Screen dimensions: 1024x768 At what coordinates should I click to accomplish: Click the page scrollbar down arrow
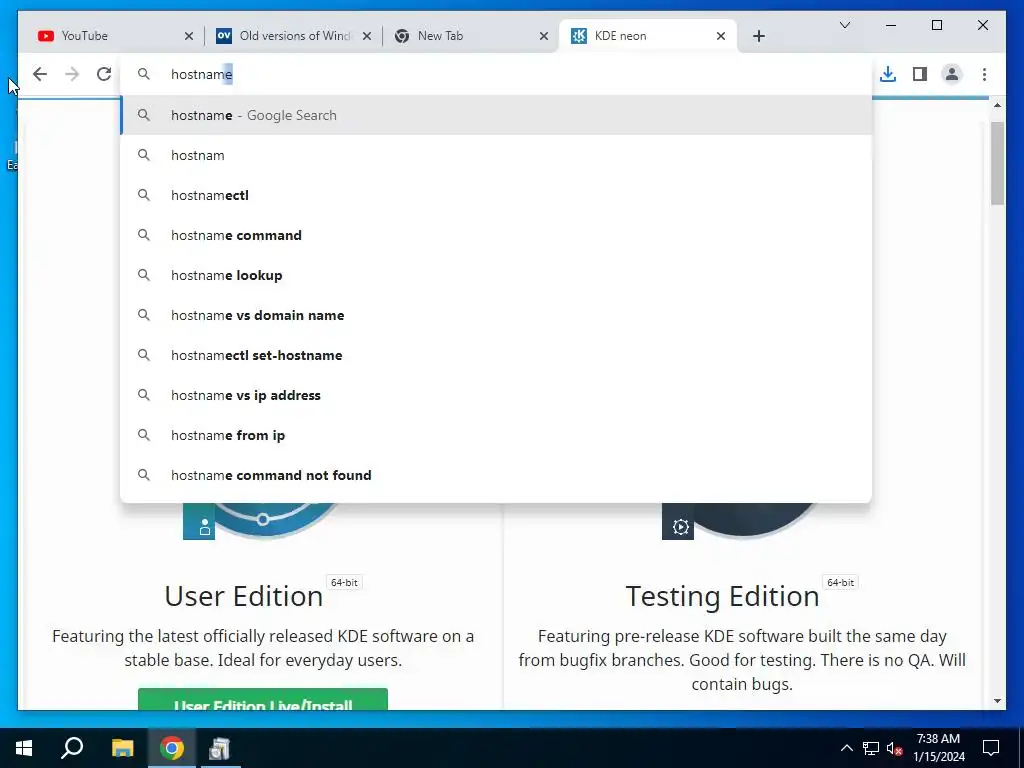click(x=997, y=701)
